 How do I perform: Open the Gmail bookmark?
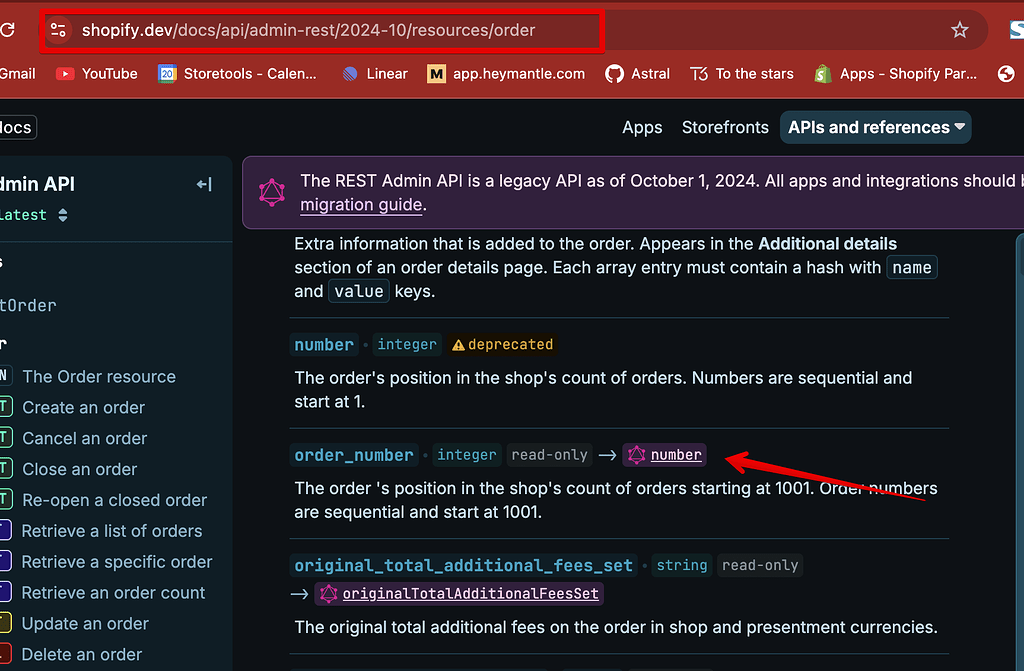tap(18, 74)
